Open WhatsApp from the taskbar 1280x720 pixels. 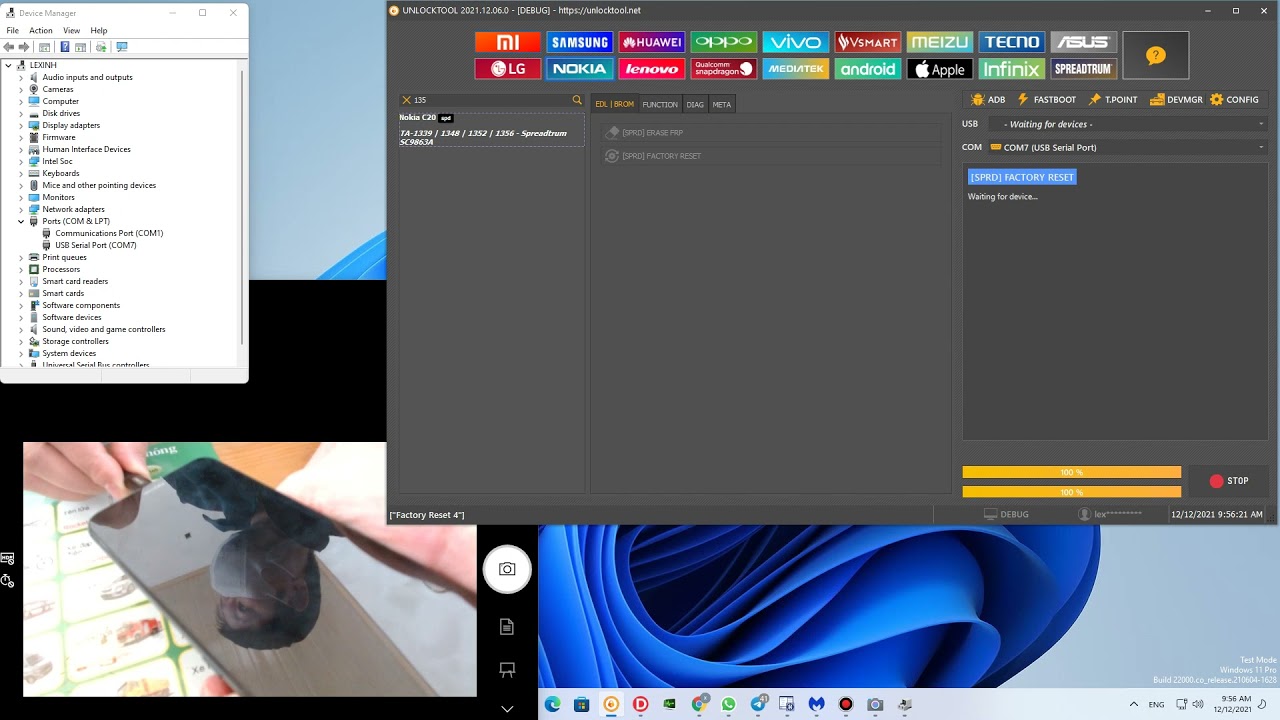(728, 704)
